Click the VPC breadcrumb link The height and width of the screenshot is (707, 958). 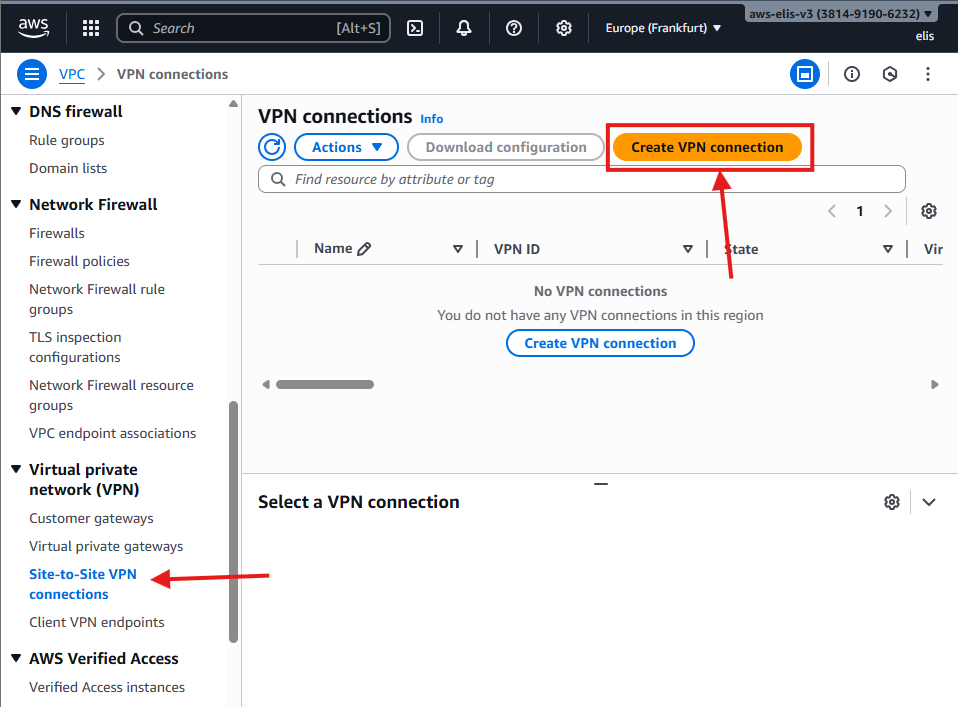pyautogui.click(x=71, y=74)
